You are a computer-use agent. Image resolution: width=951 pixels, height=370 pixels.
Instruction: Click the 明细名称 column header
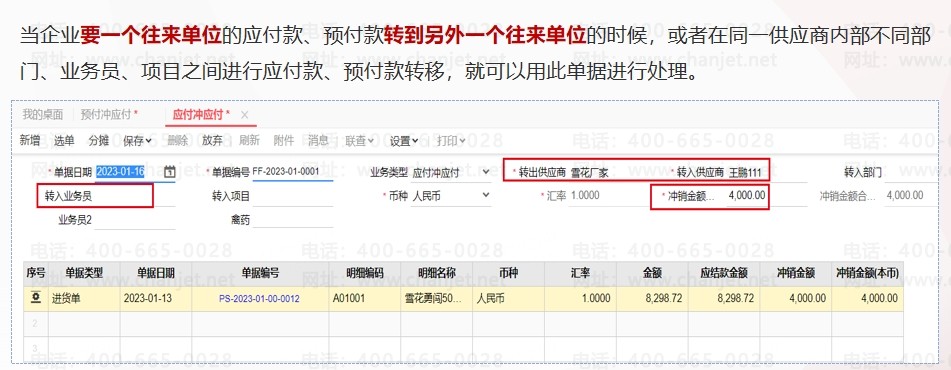pos(437,274)
